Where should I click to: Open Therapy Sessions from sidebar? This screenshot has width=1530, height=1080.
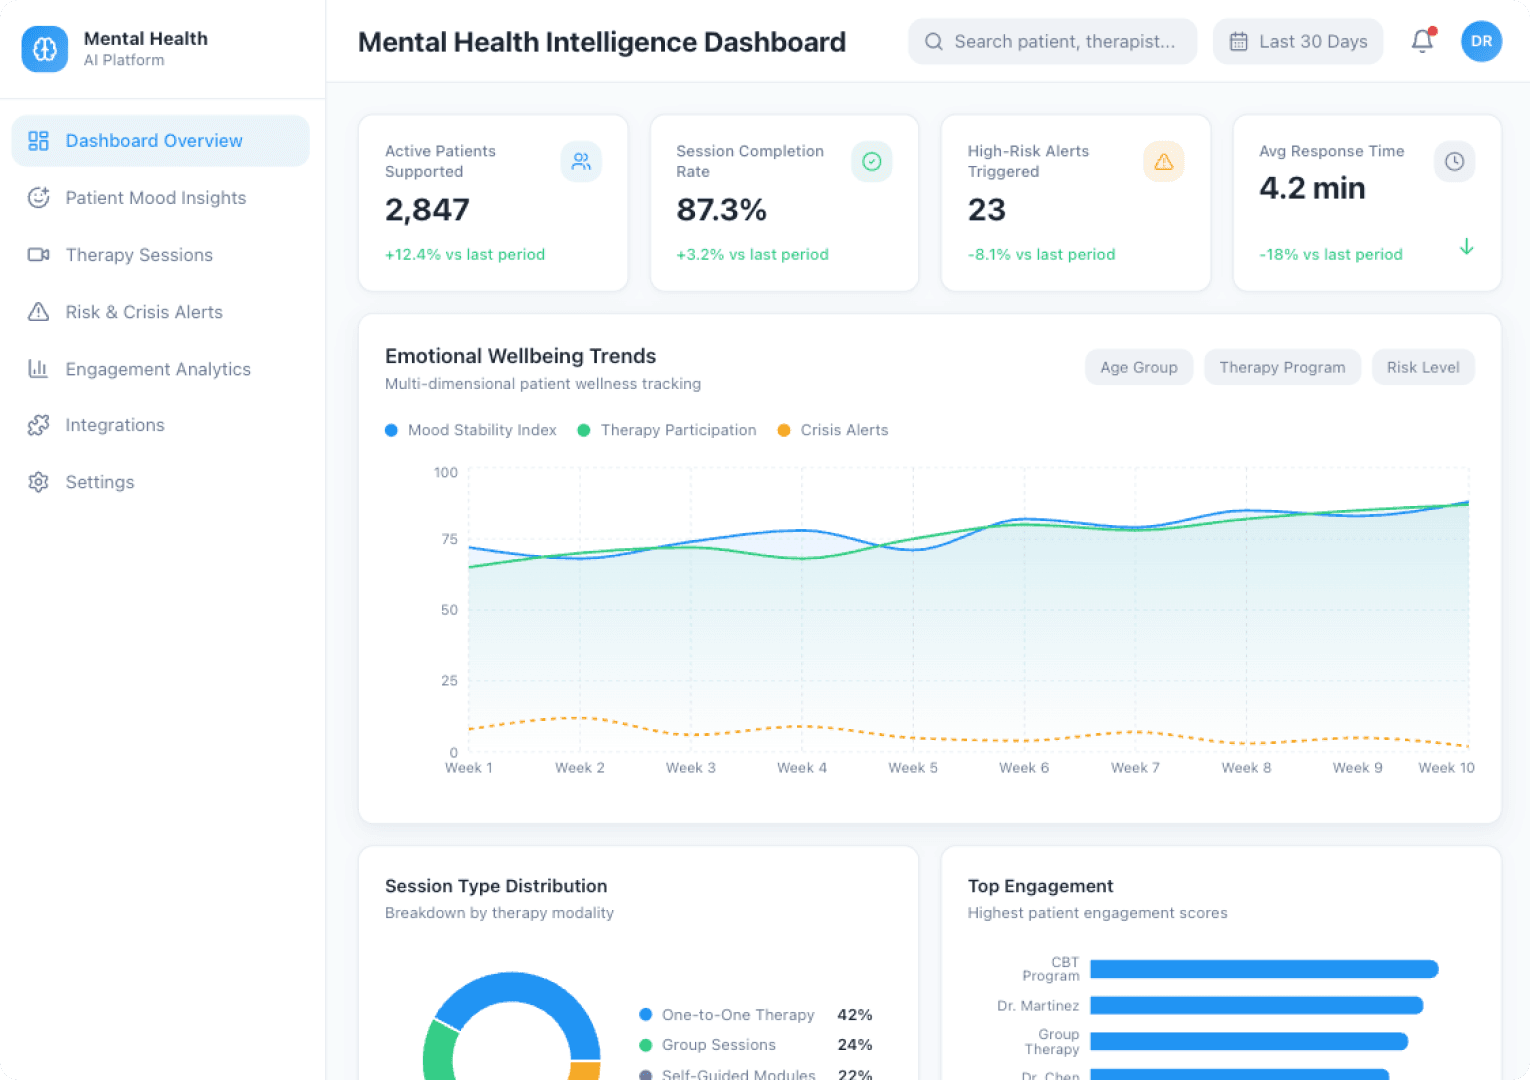pos(138,255)
